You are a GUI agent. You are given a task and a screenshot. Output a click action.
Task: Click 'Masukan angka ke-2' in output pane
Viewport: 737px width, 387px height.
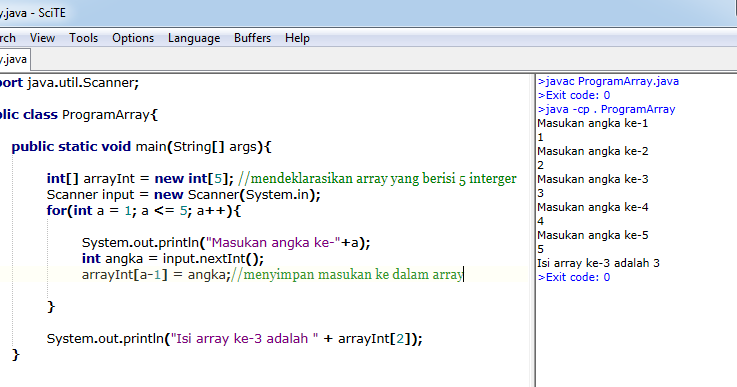click(593, 151)
